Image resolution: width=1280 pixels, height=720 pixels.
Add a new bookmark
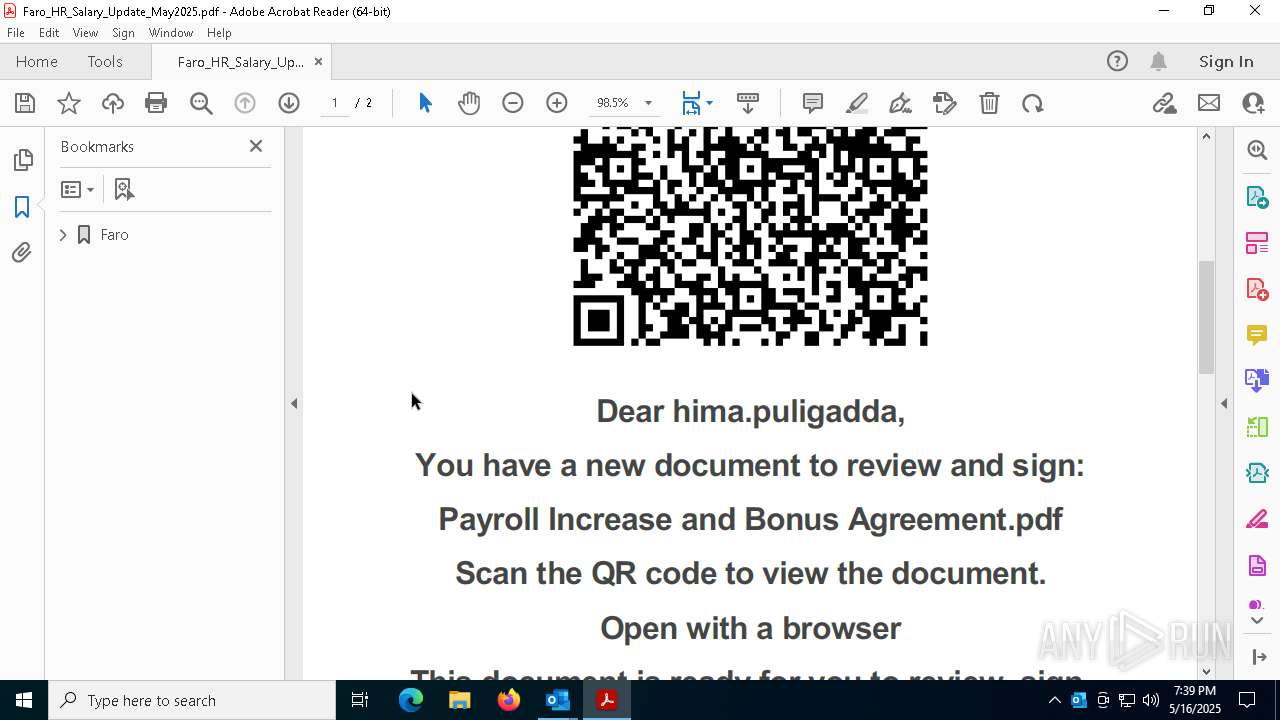tap(124, 189)
